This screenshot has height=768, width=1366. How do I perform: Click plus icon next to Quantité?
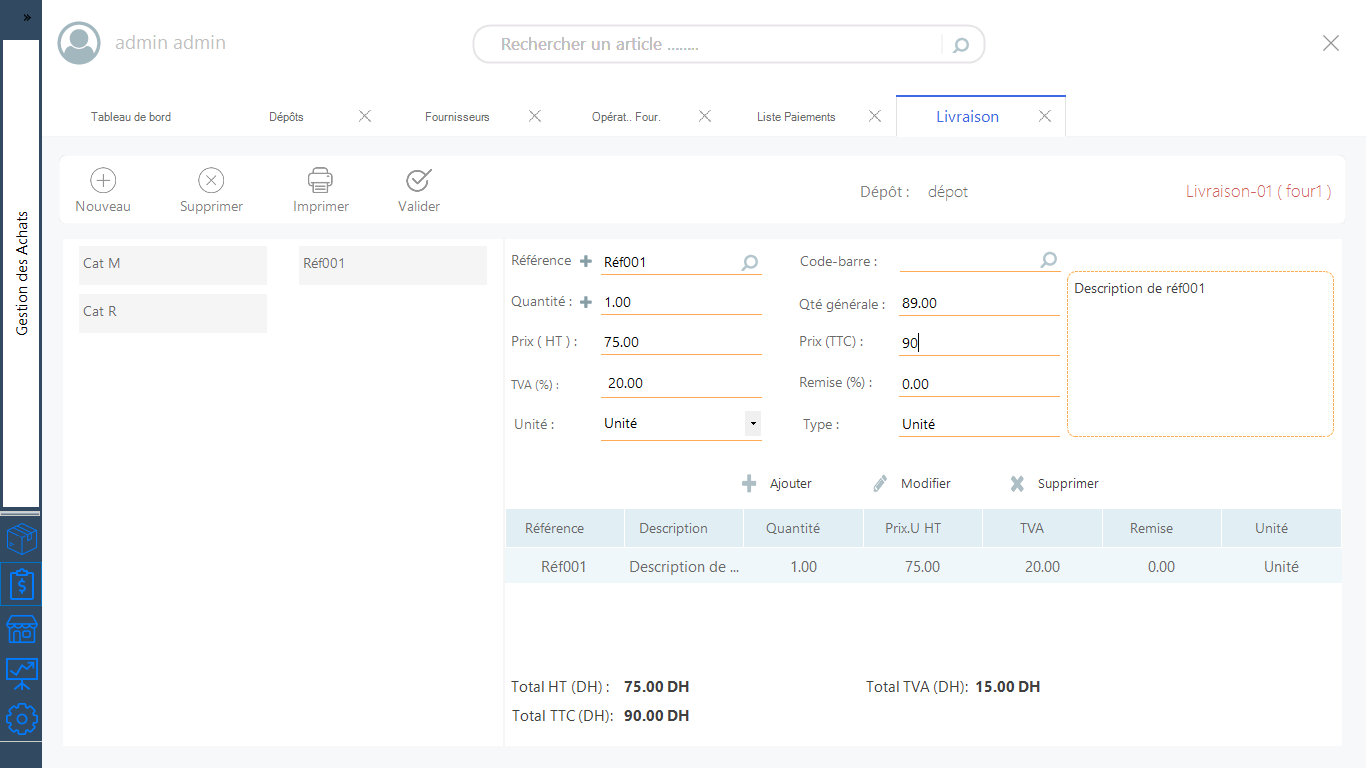[586, 302]
